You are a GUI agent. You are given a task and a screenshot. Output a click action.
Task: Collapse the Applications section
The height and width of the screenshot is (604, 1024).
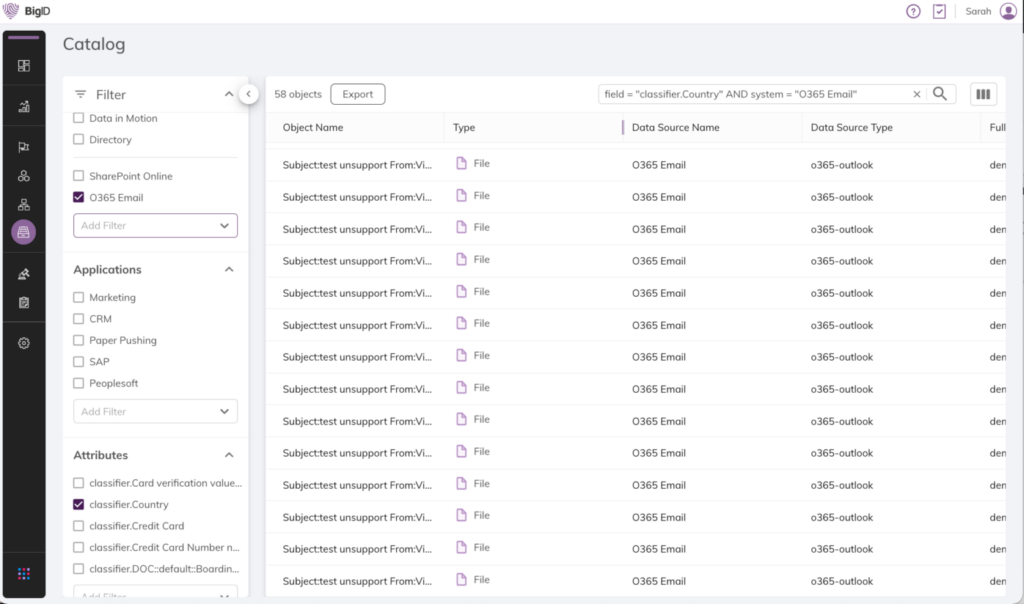pos(228,270)
